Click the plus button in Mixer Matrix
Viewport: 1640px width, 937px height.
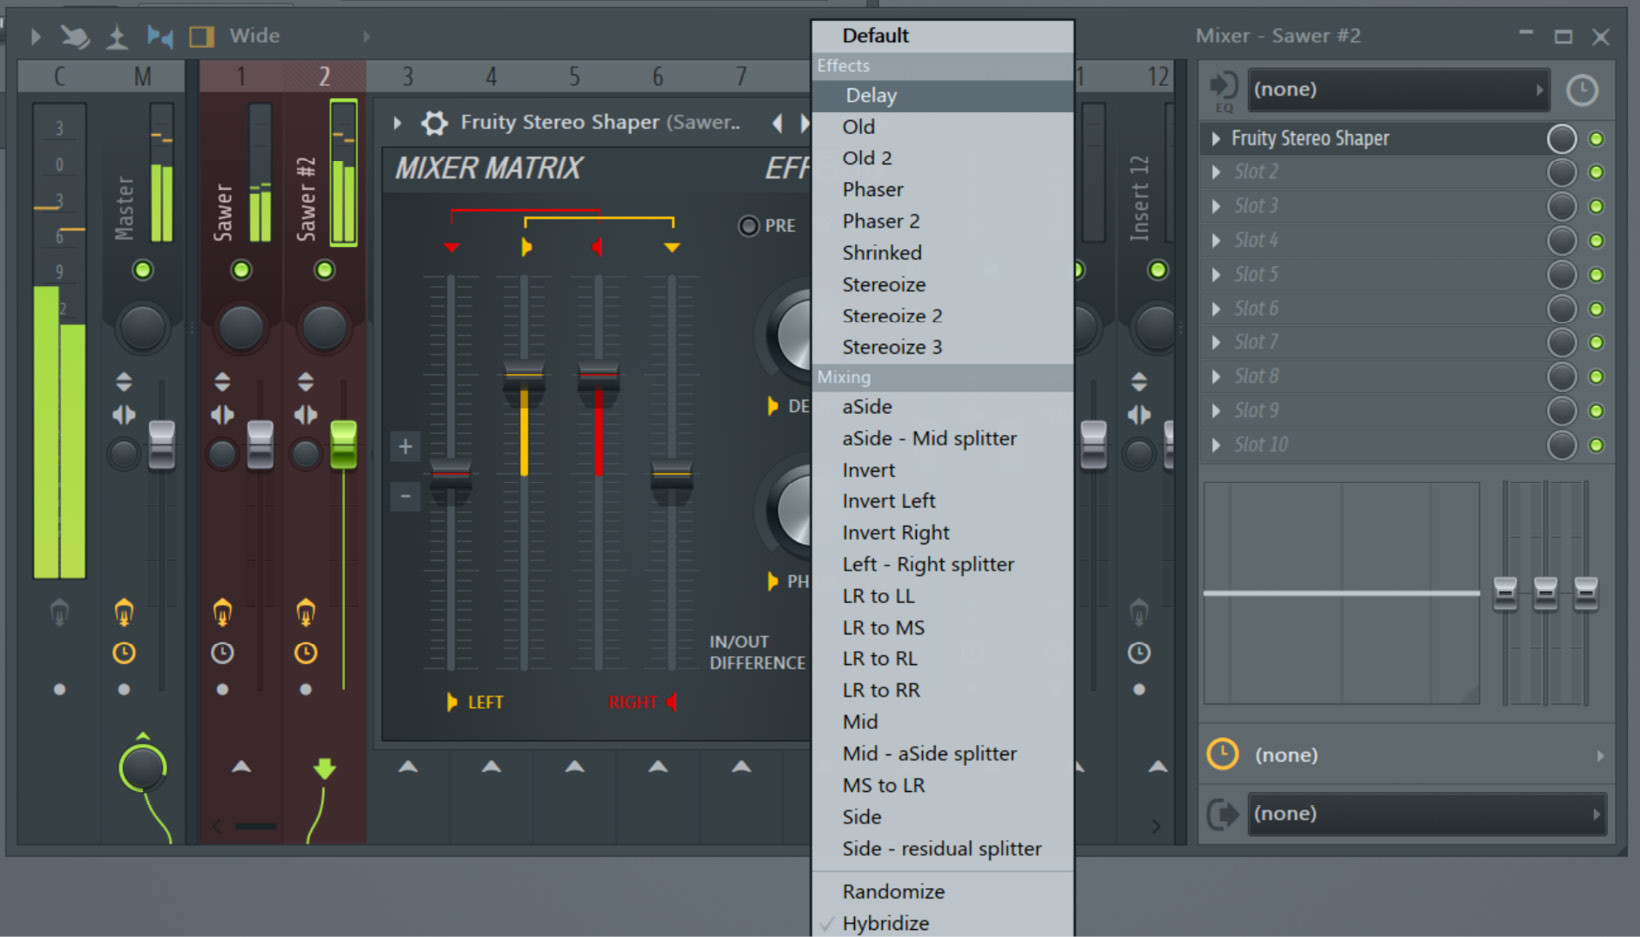point(405,447)
